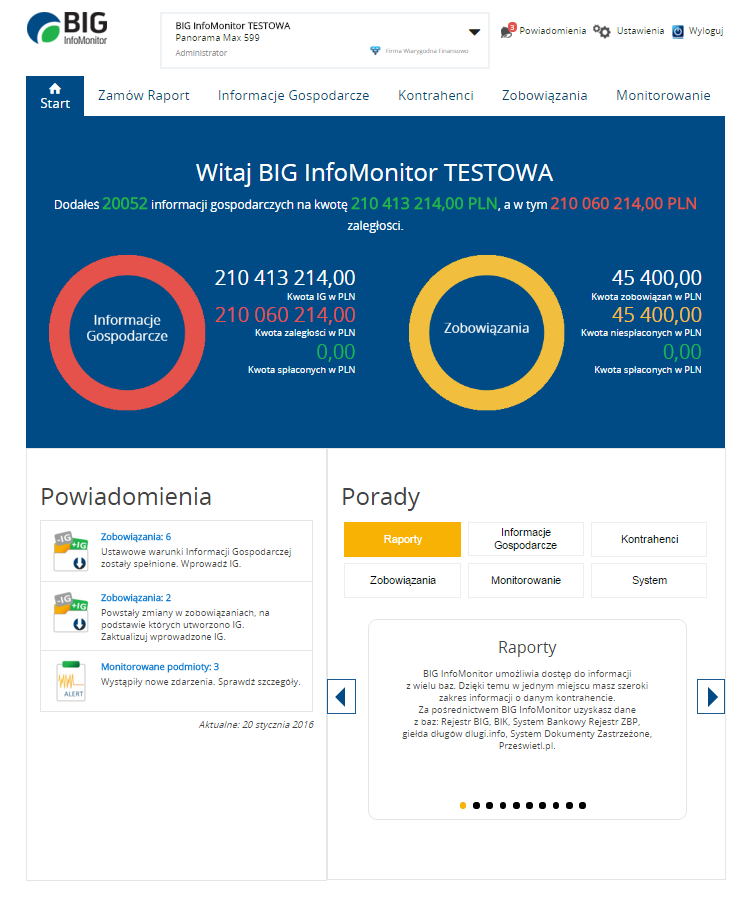The height and width of the screenshot is (904, 751).
Task: Select the second carousel dot
Action: coord(476,805)
